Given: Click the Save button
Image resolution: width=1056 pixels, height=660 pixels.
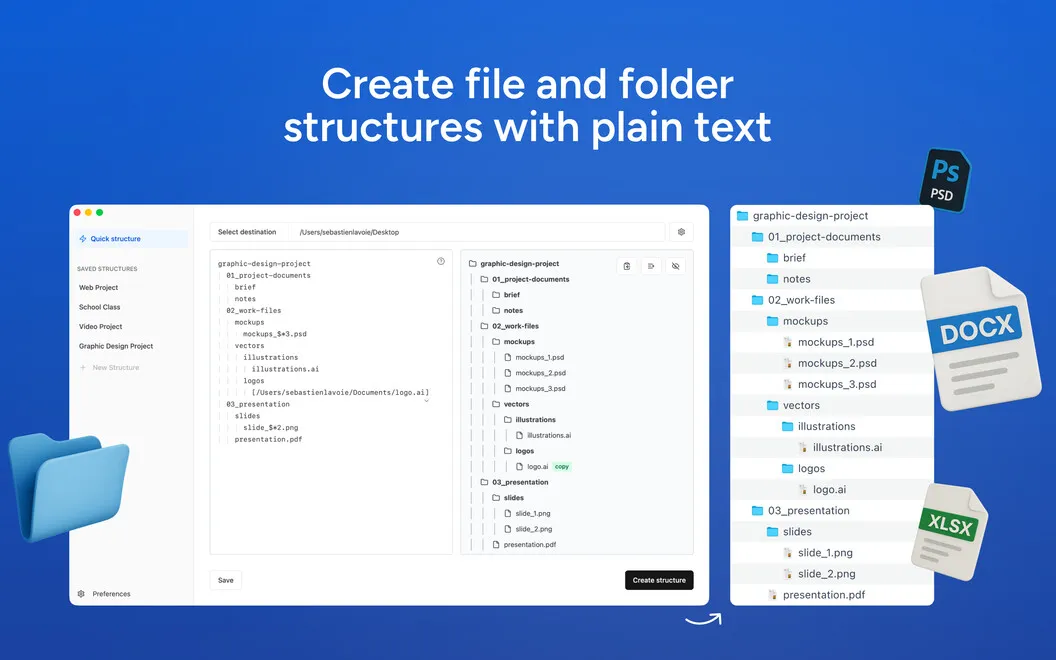Looking at the screenshot, I should (226, 581).
